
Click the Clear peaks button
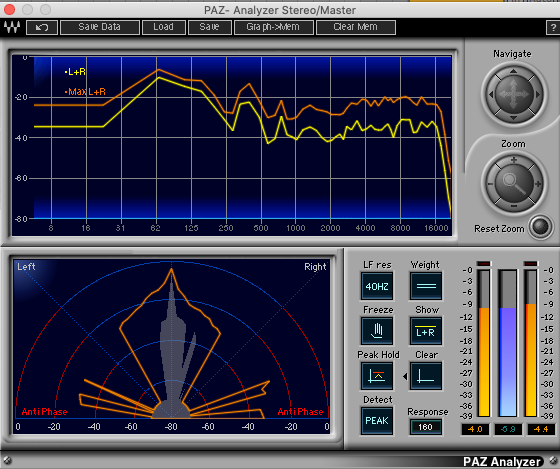pos(426,376)
